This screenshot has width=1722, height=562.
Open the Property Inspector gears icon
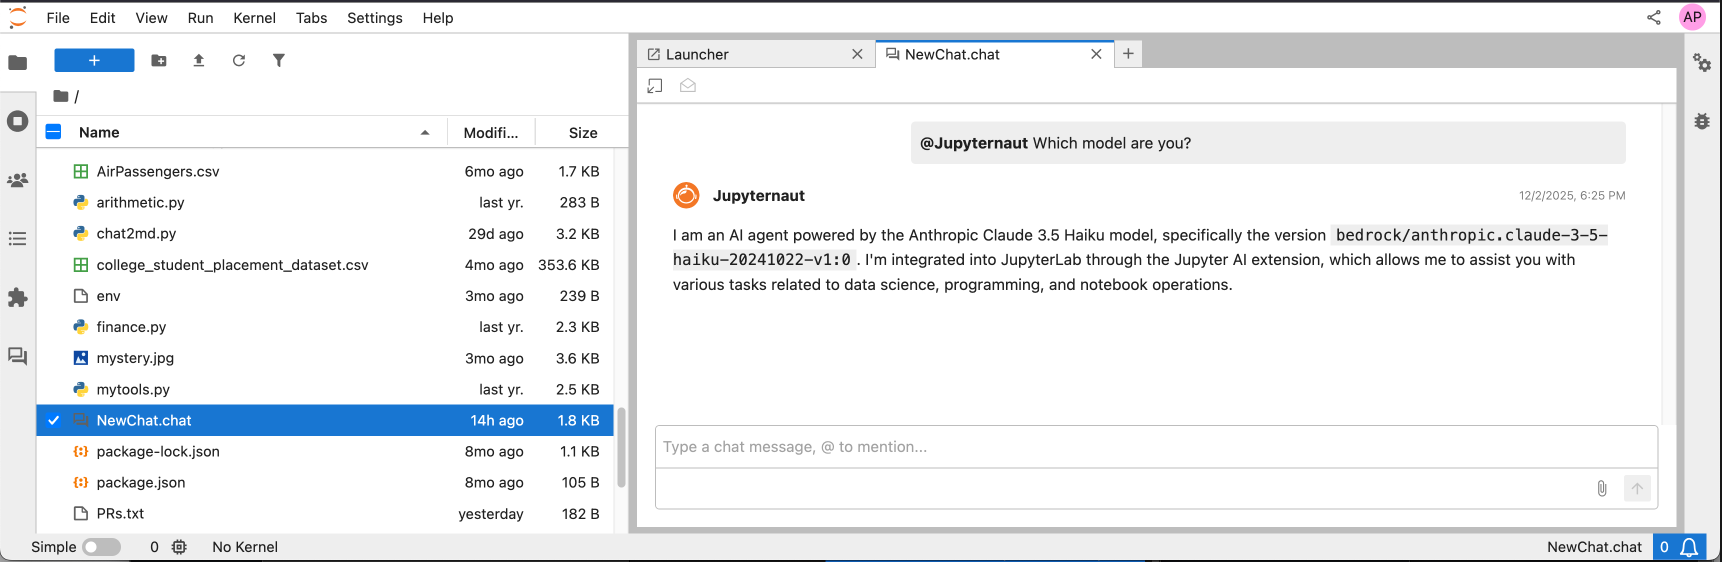[x=1701, y=62]
